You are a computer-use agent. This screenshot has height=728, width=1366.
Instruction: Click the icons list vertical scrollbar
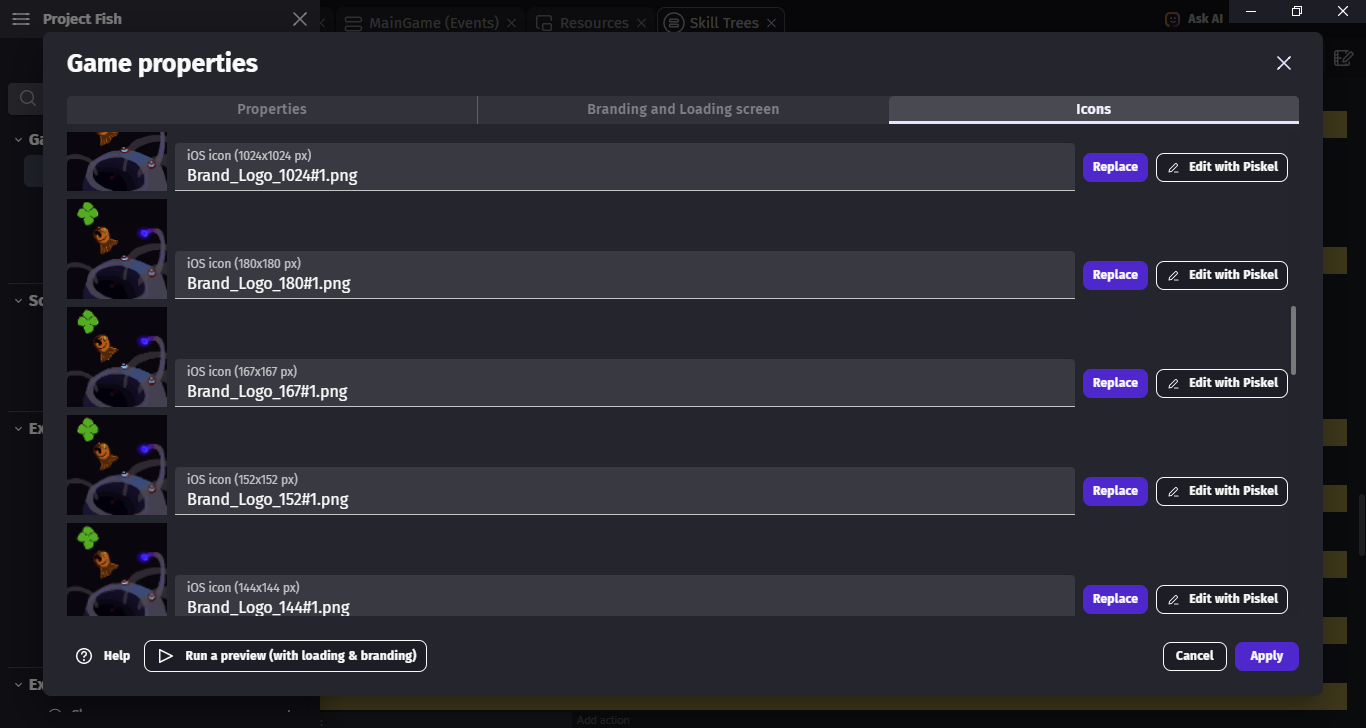(x=1293, y=340)
